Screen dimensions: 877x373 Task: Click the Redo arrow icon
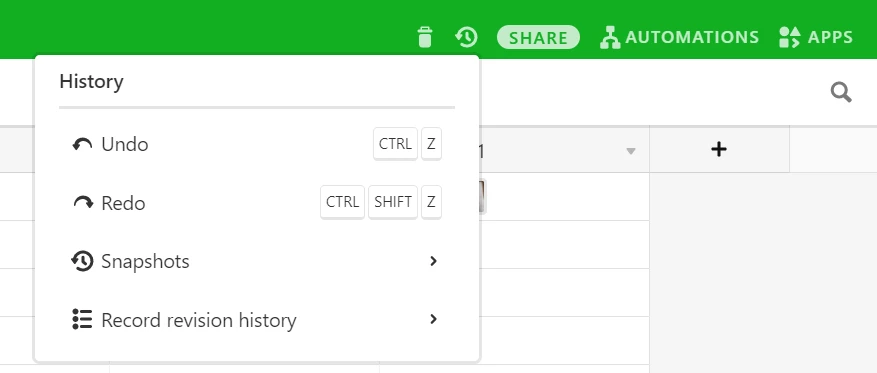pos(83,203)
